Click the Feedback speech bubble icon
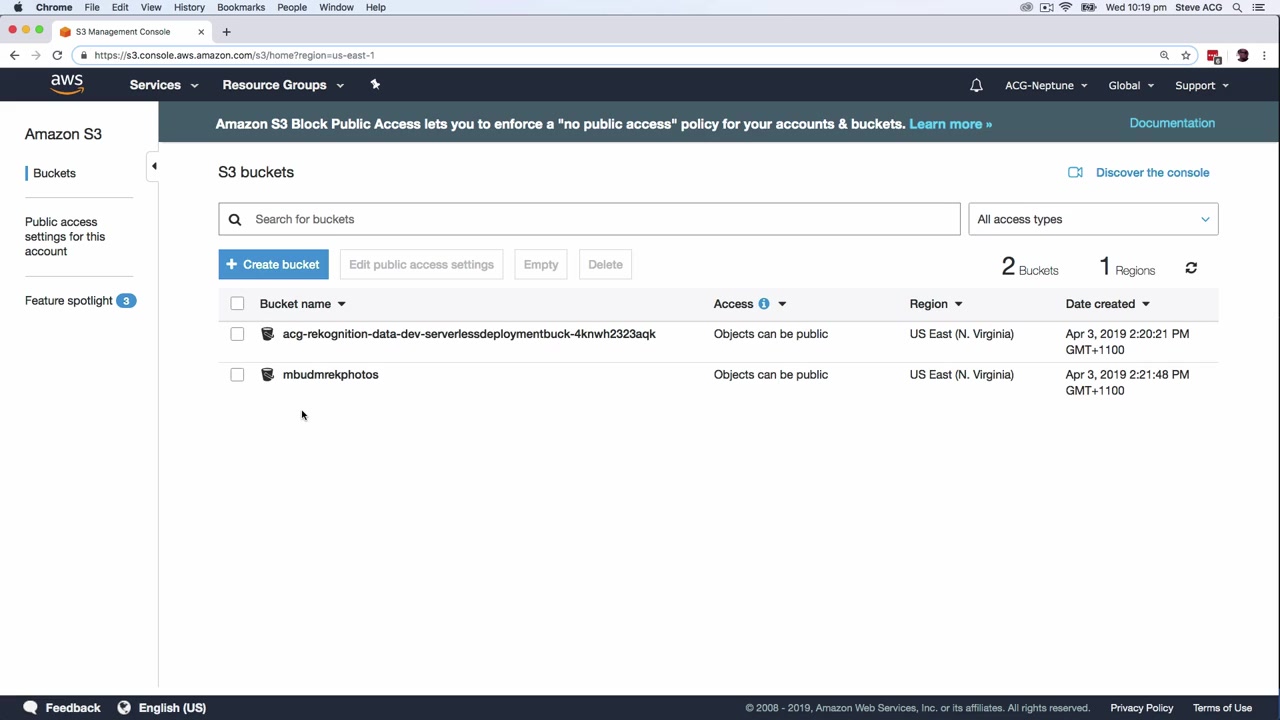The height and width of the screenshot is (720, 1280). pyautogui.click(x=31, y=708)
